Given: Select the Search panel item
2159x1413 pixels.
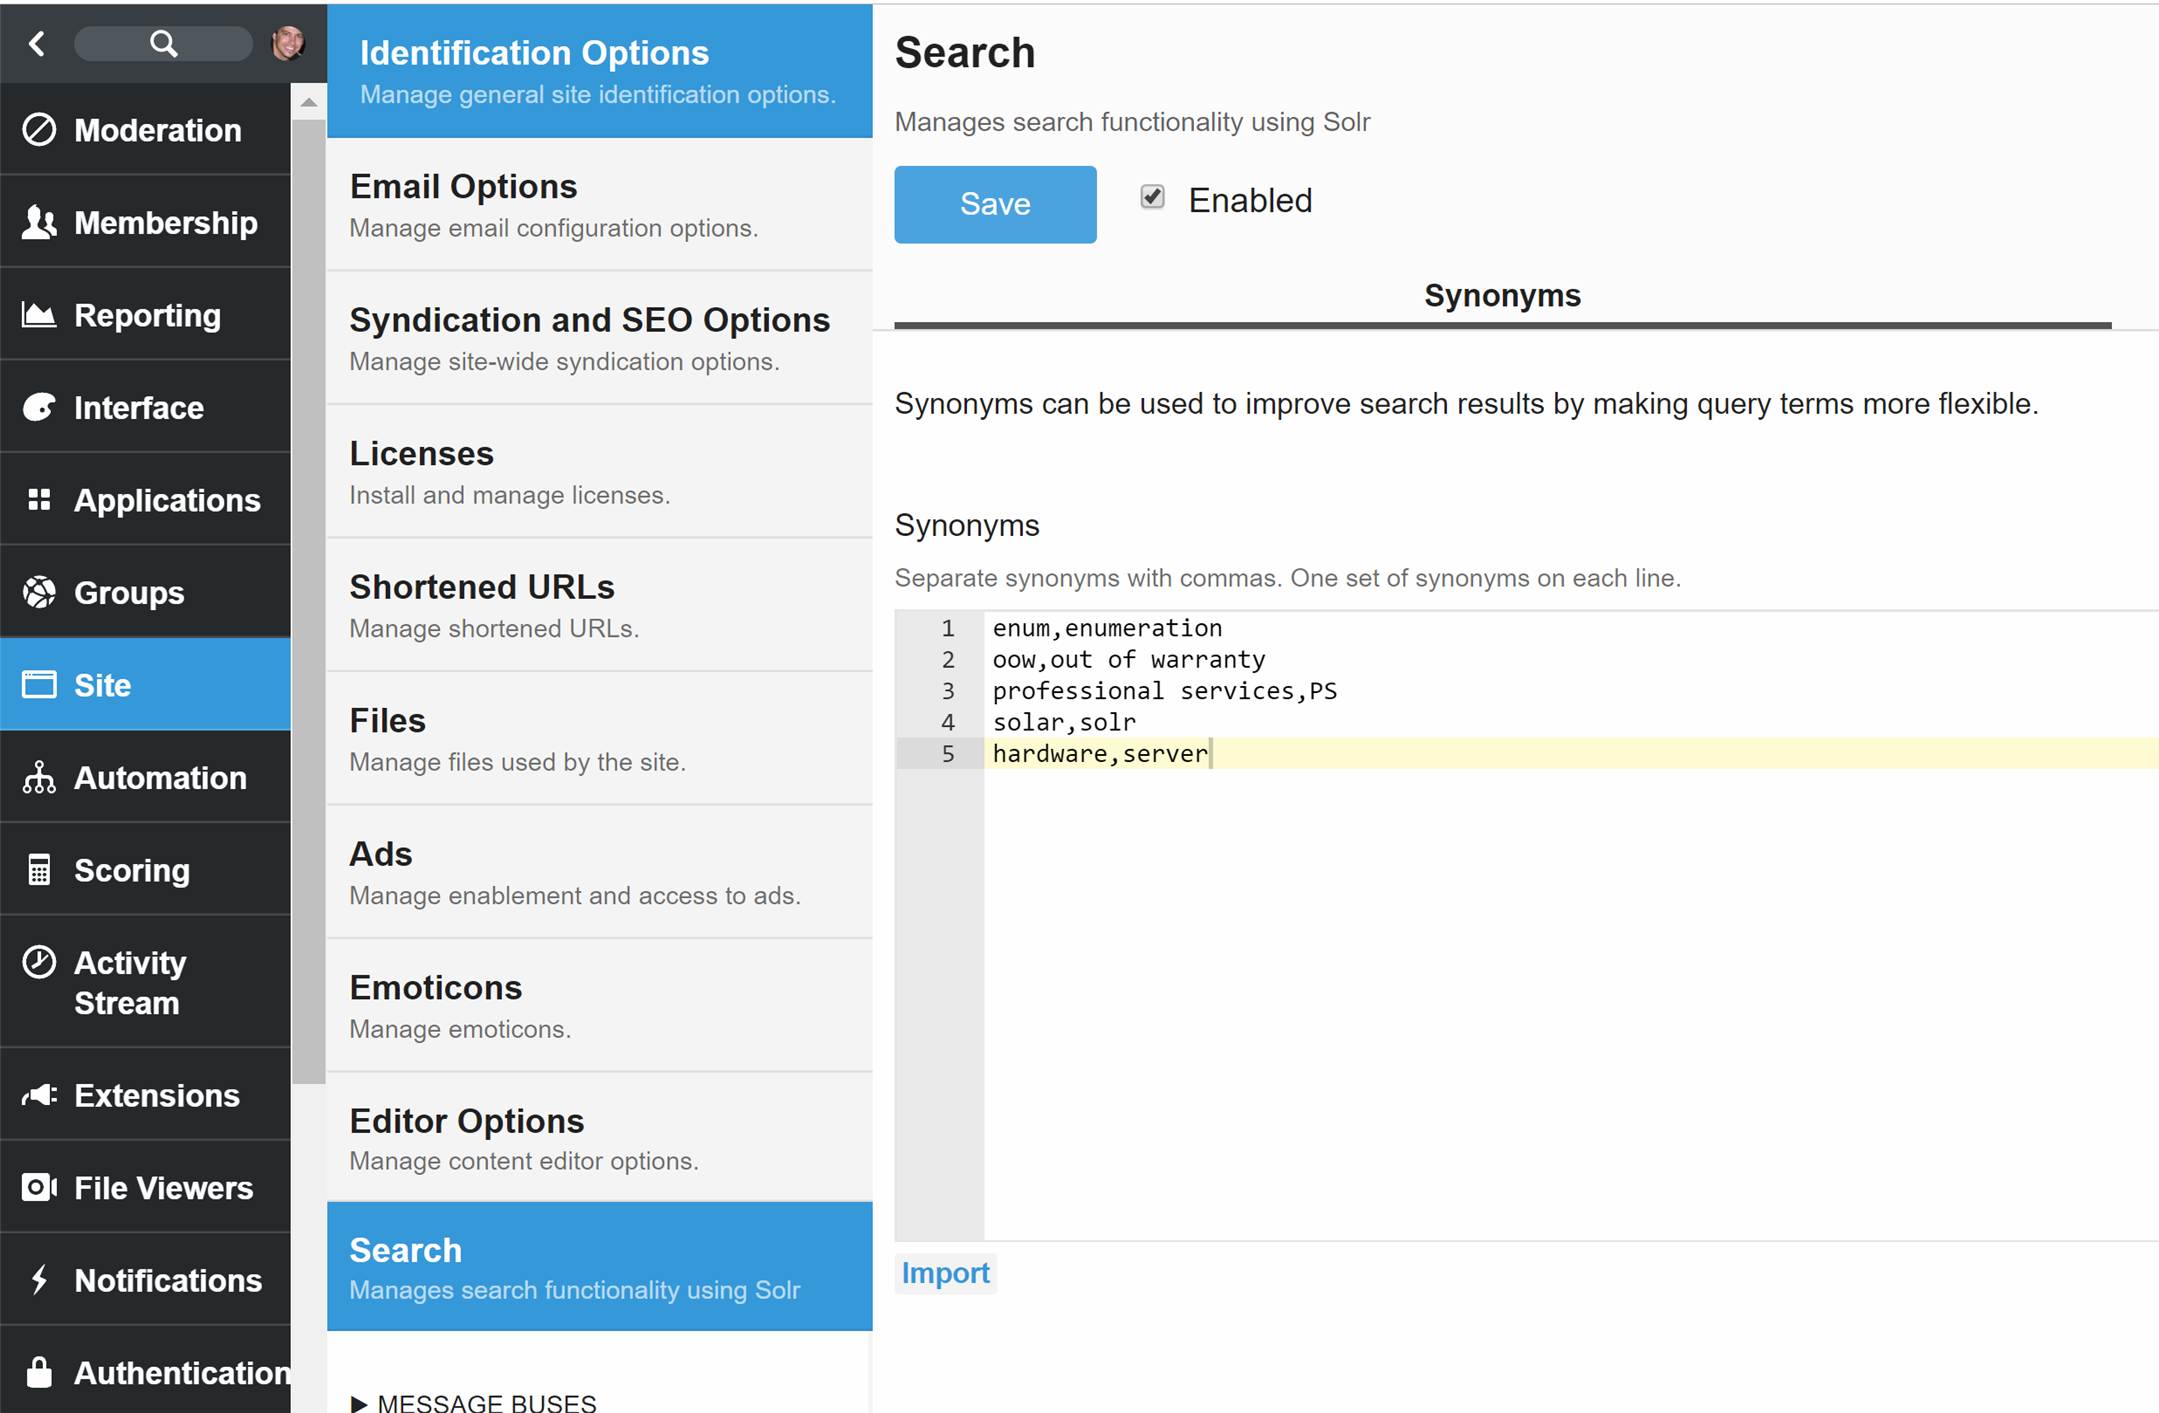Looking at the screenshot, I should [x=600, y=1267].
